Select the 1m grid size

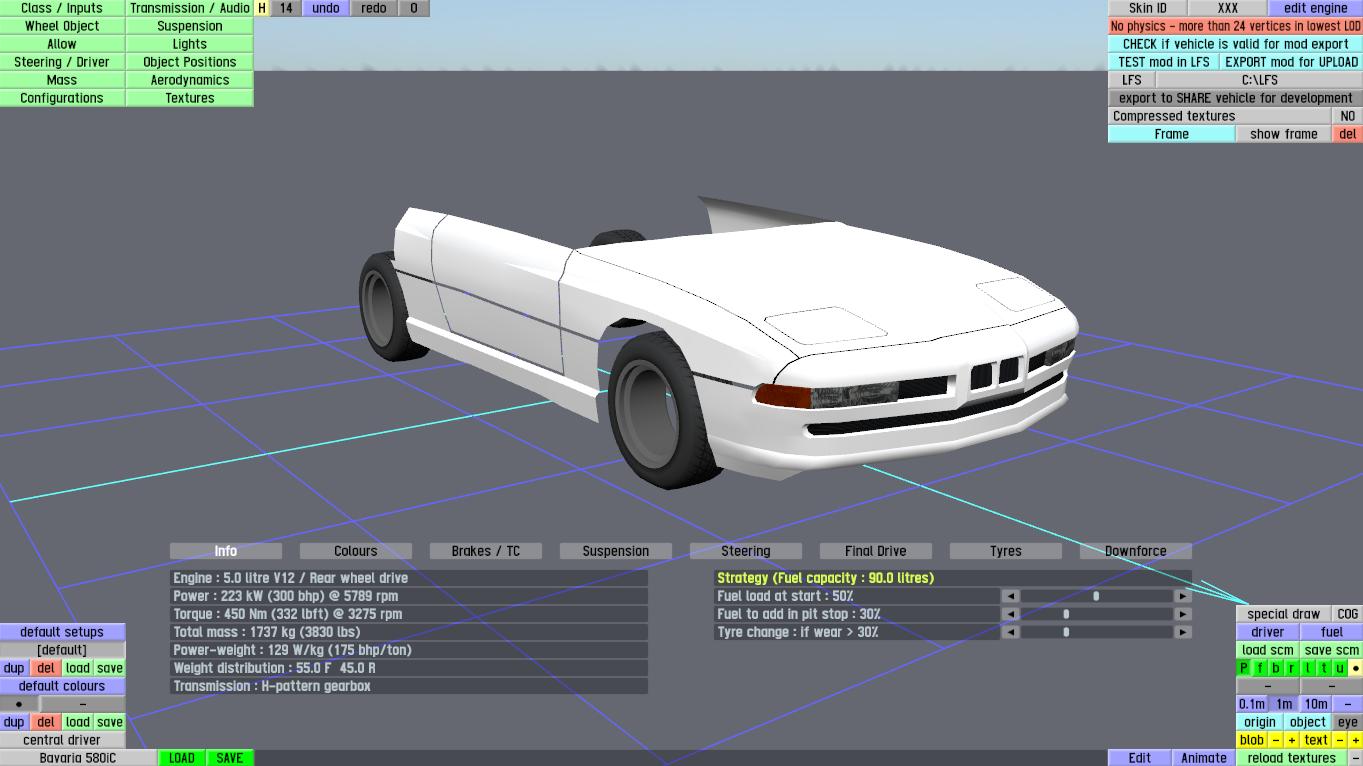click(1284, 704)
